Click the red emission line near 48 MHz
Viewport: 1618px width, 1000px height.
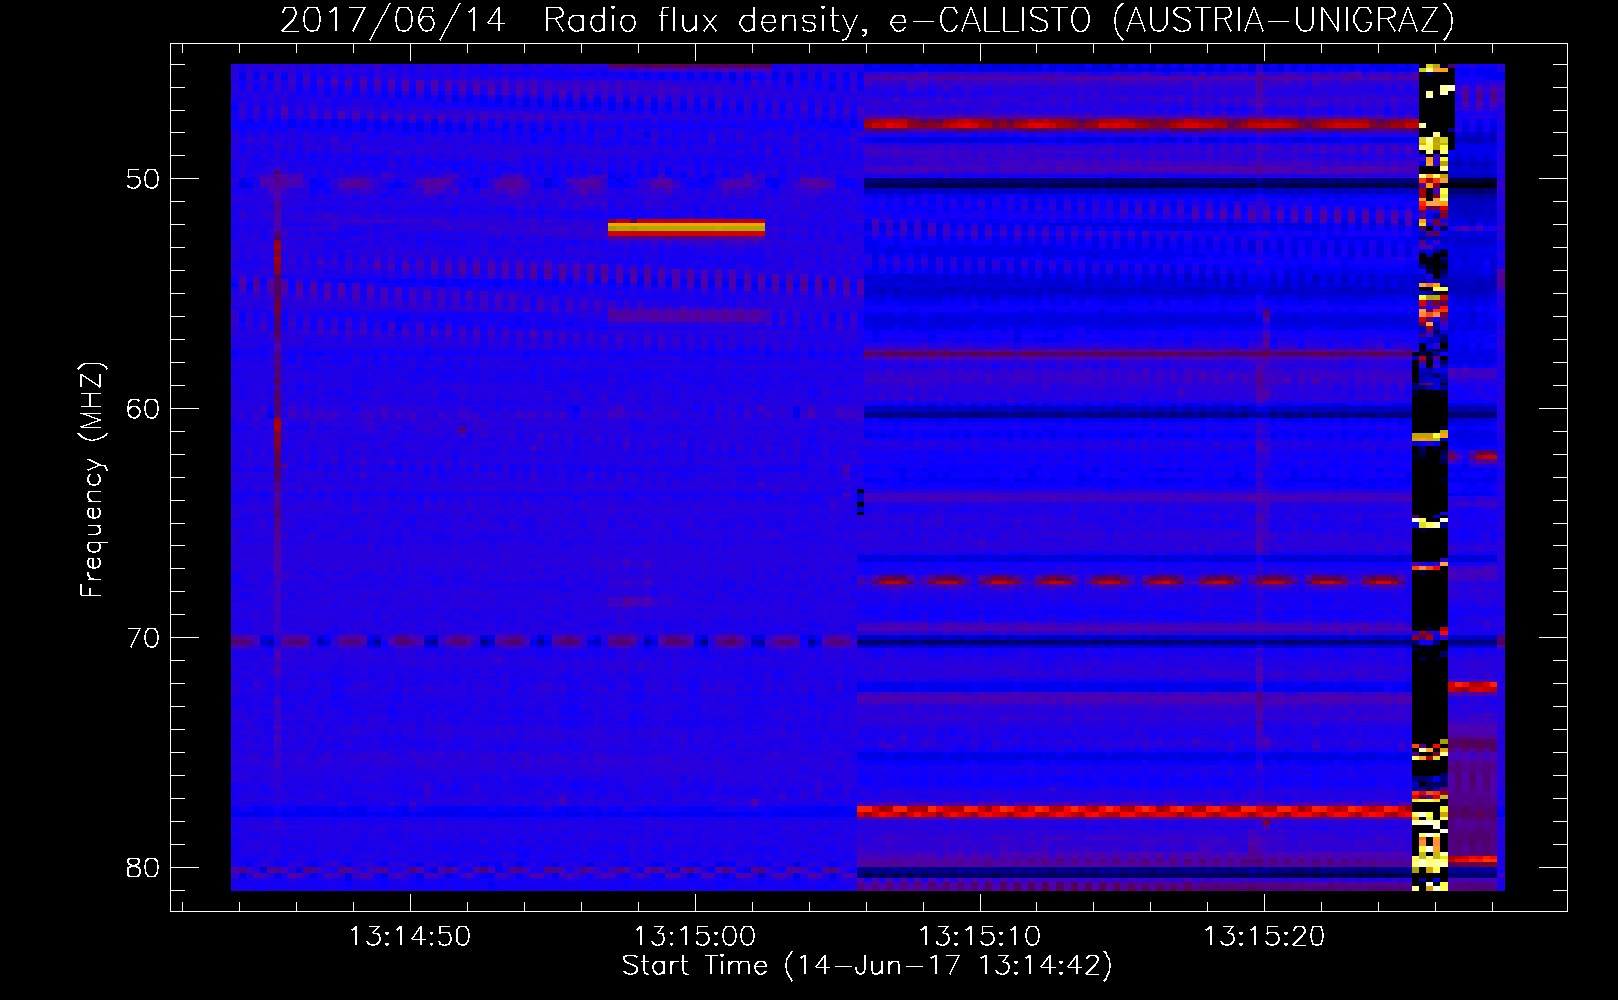click(x=1141, y=125)
